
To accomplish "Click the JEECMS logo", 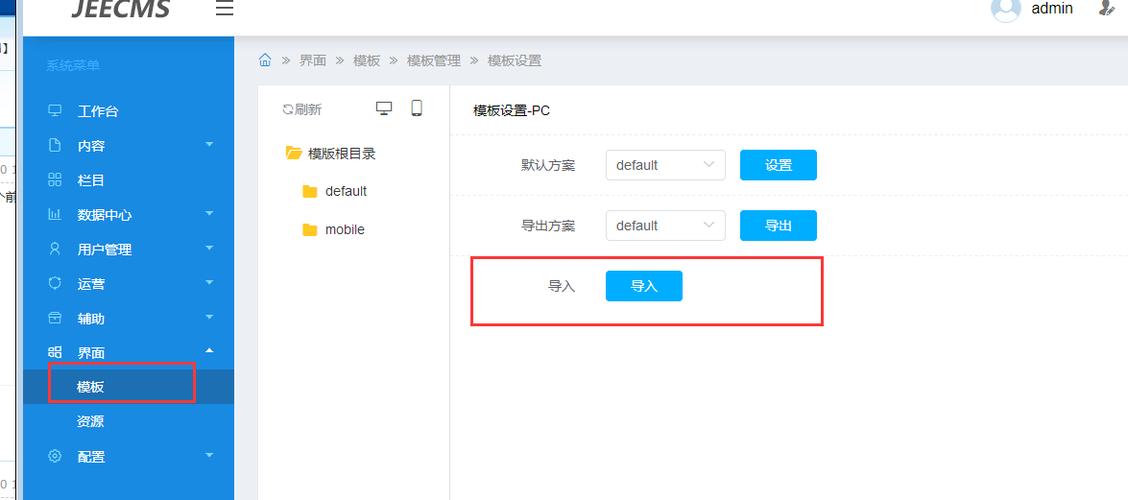I will coord(121,9).
